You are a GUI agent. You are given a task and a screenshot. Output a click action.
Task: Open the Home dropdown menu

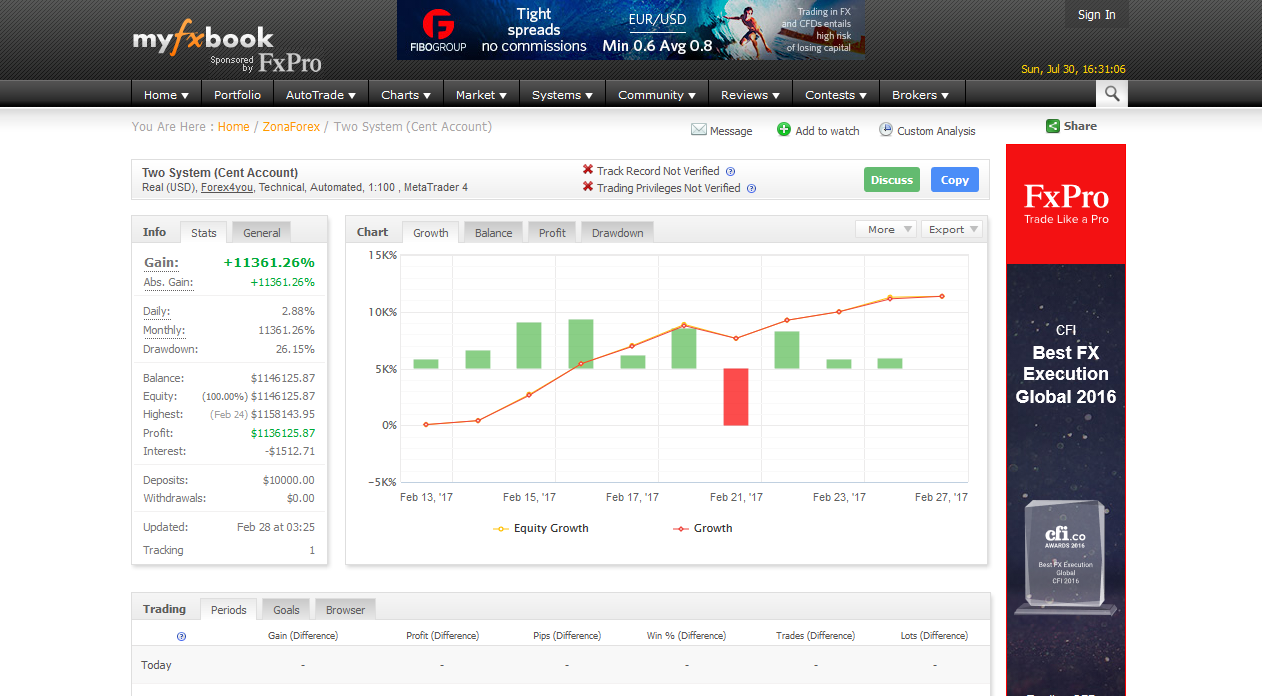(x=166, y=95)
